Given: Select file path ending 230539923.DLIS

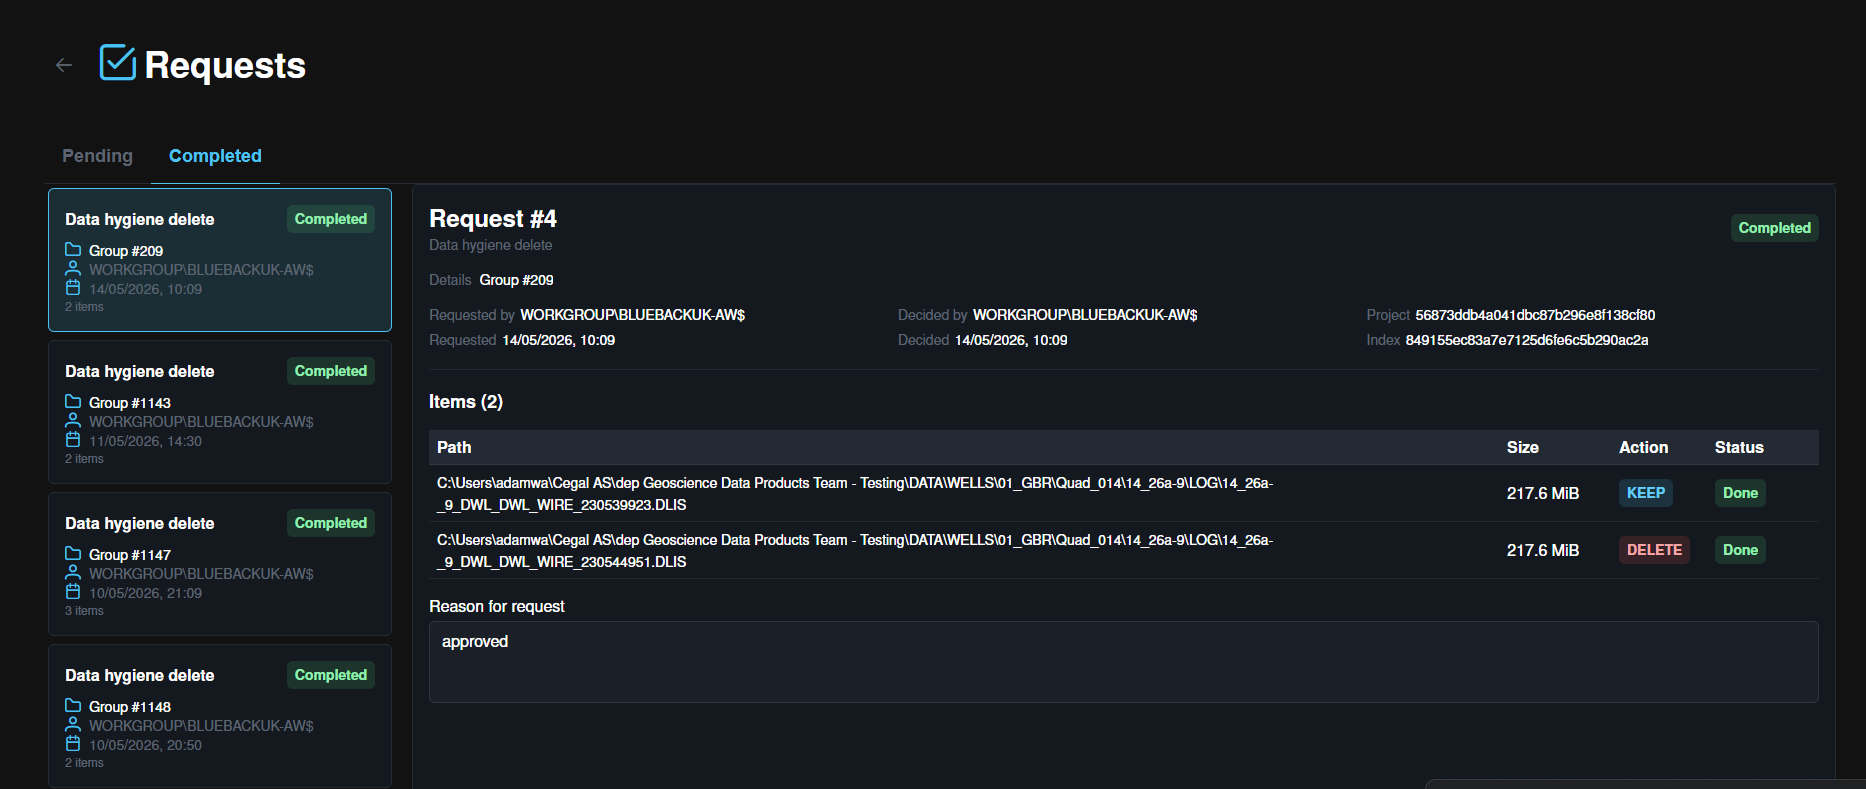Looking at the screenshot, I should [x=855, y=494].
